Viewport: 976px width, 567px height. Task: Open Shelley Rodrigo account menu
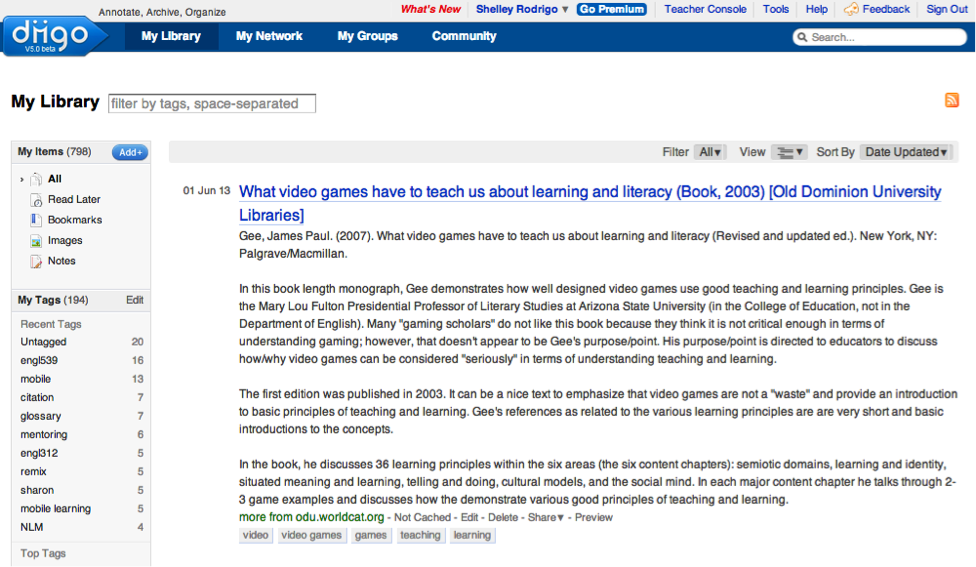click(x=521, y=9)
